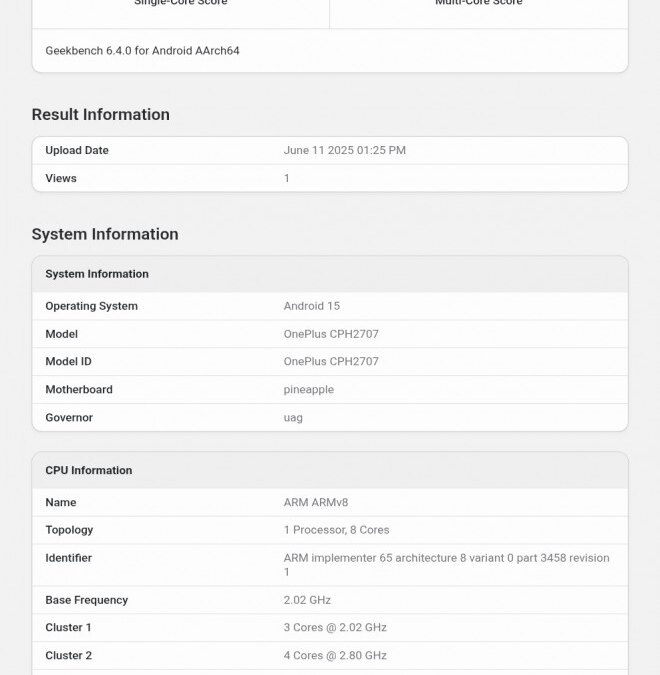
Task: Click the ARM implementer identifier text
Action: [446, 558]
